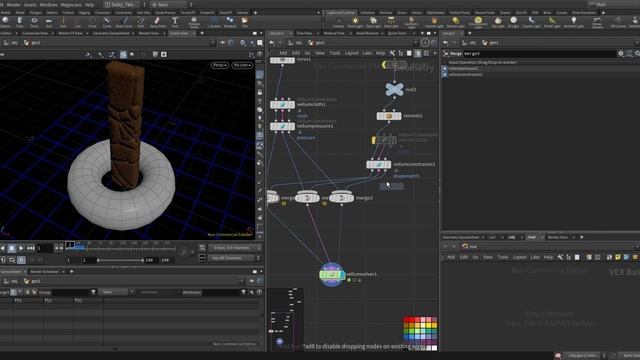Open the Render menu

pos(13,5)
